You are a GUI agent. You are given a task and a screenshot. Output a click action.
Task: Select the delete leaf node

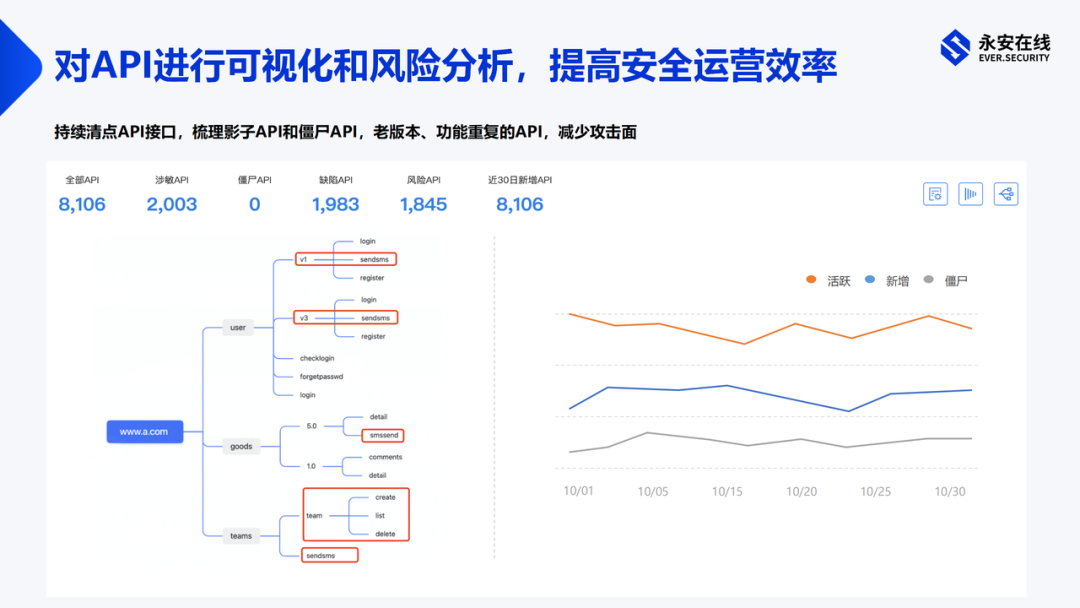tap(385, 534)
